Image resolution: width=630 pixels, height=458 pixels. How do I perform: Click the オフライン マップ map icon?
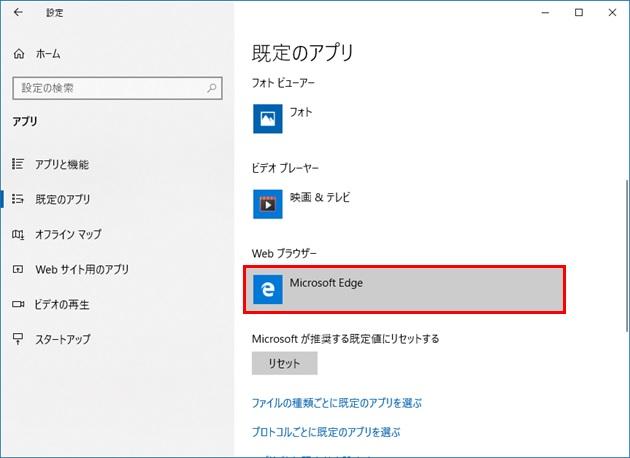pos(18,234)
